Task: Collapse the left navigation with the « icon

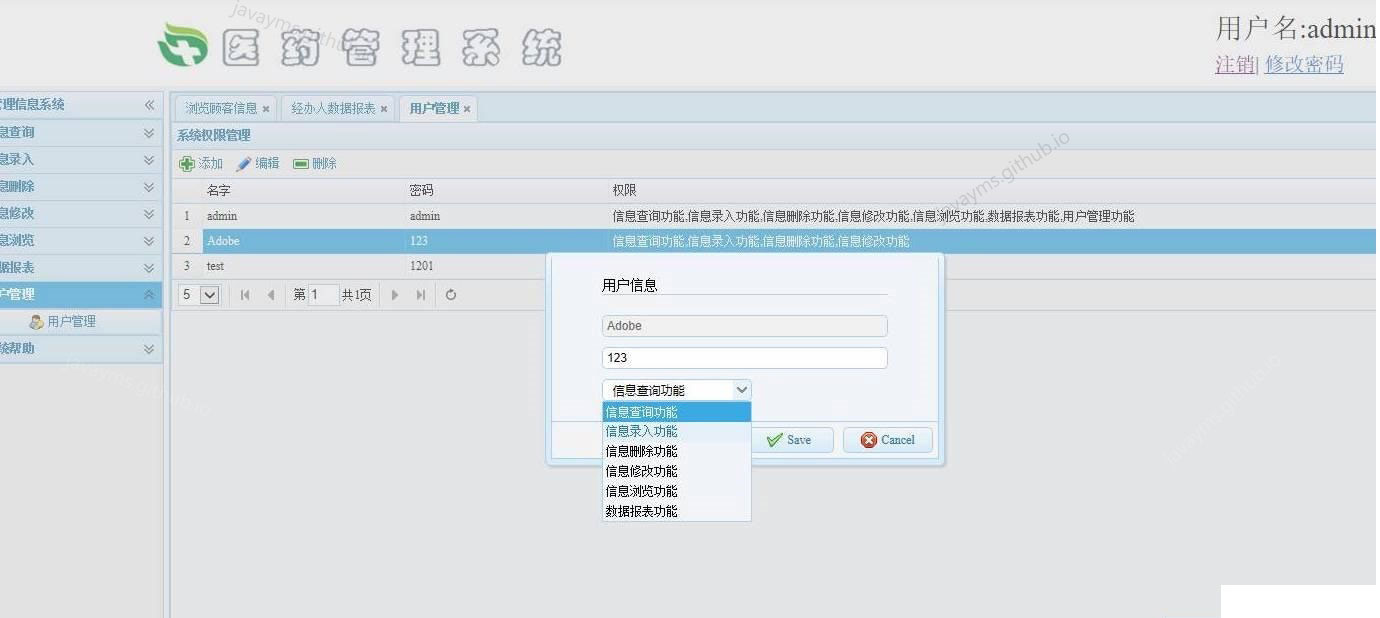Action: click(149, 104)
